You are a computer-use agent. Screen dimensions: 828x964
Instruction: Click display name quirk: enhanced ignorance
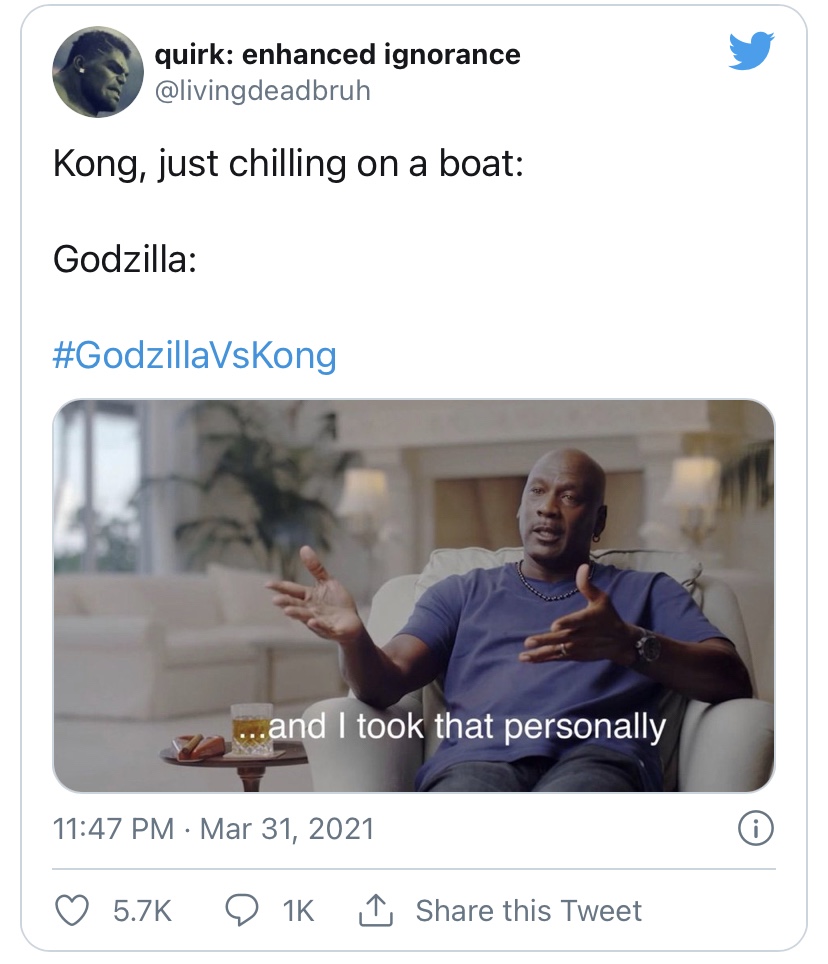(x=337, y=53)
